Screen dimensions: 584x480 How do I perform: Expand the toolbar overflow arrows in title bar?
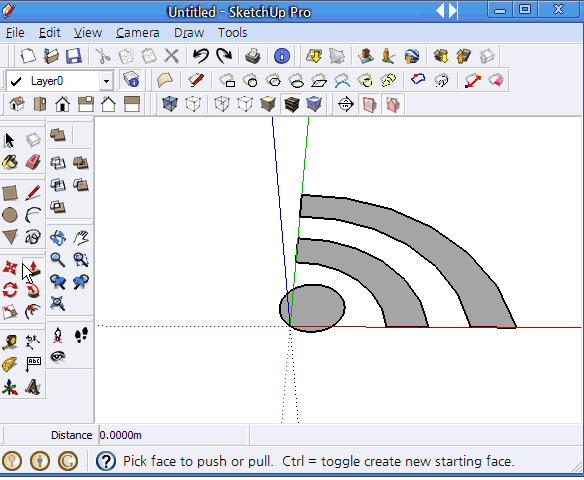click(447, 11)
